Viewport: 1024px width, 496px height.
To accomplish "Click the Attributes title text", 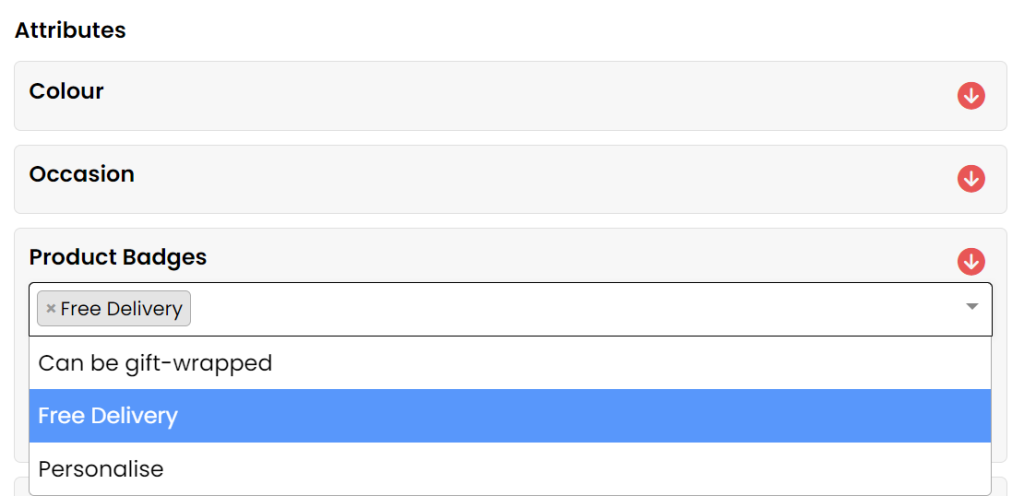I will click(x=70, y=30).
